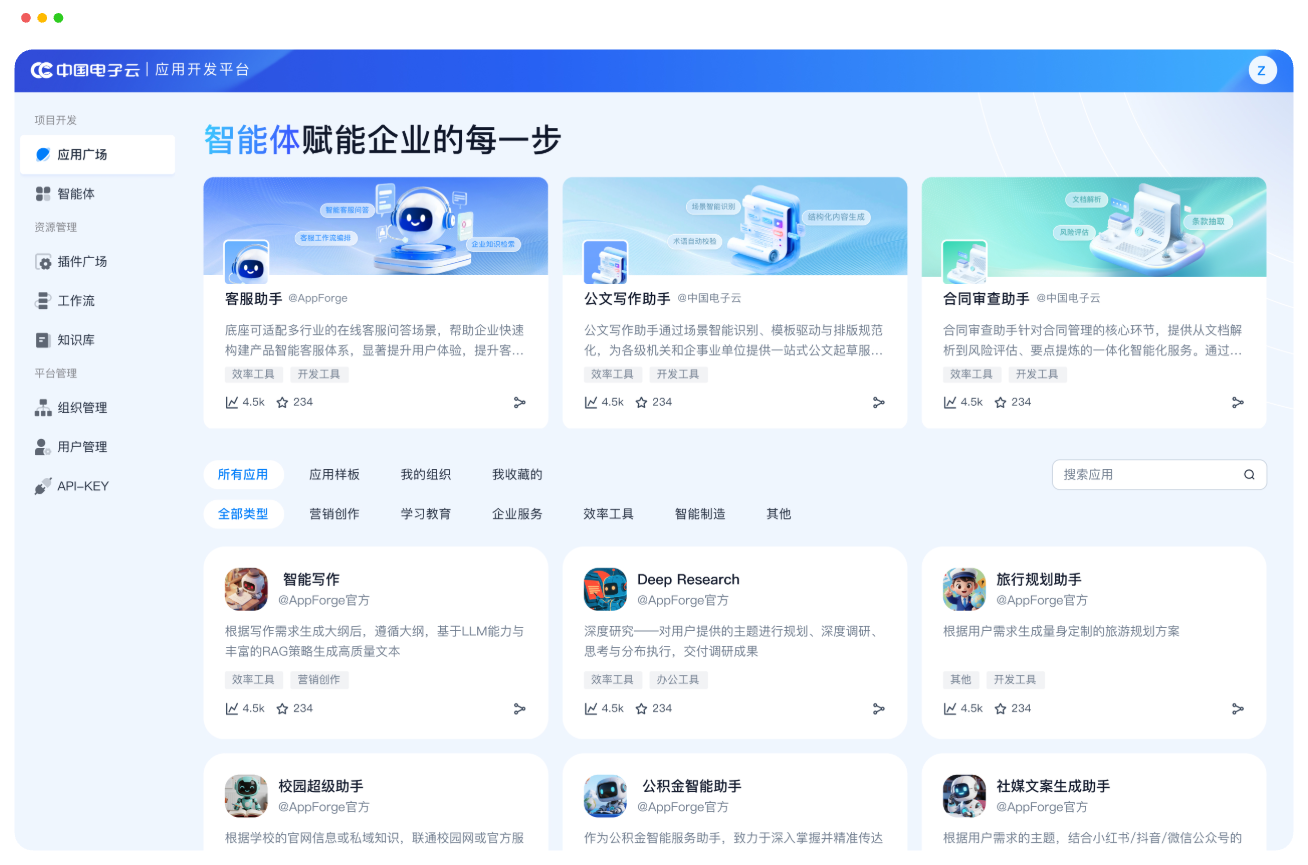Switch to the 应用样板 tab
Image resolution: width=1308 pixels, height=865 pixels.
point(334,474)
